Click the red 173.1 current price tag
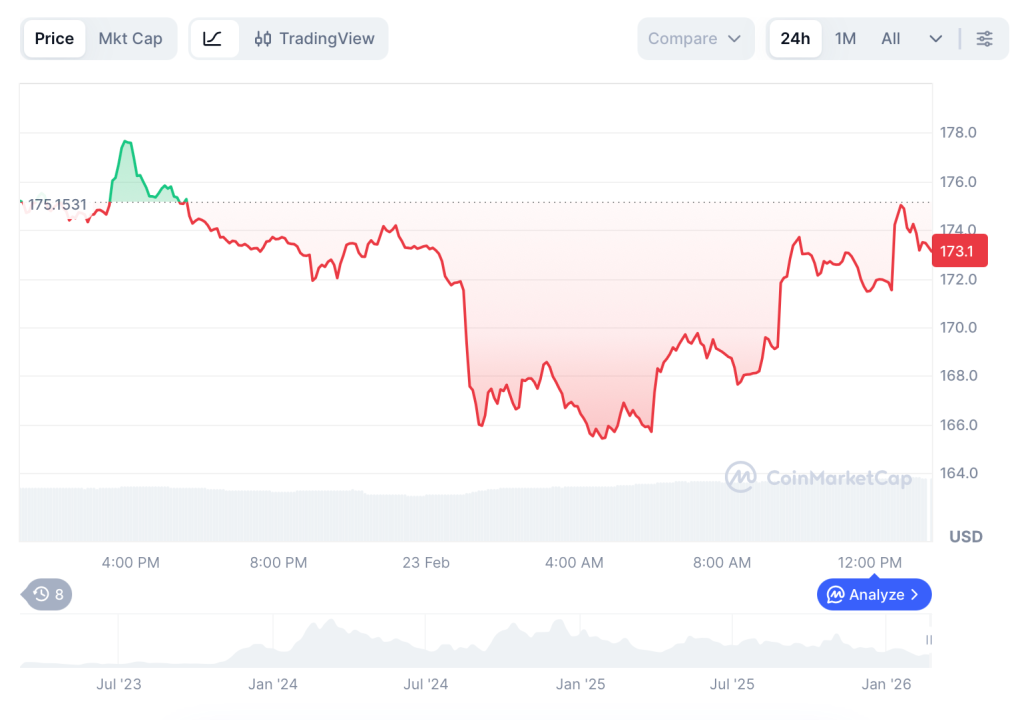Screen dimensions: 1024x720 [959, 250]
